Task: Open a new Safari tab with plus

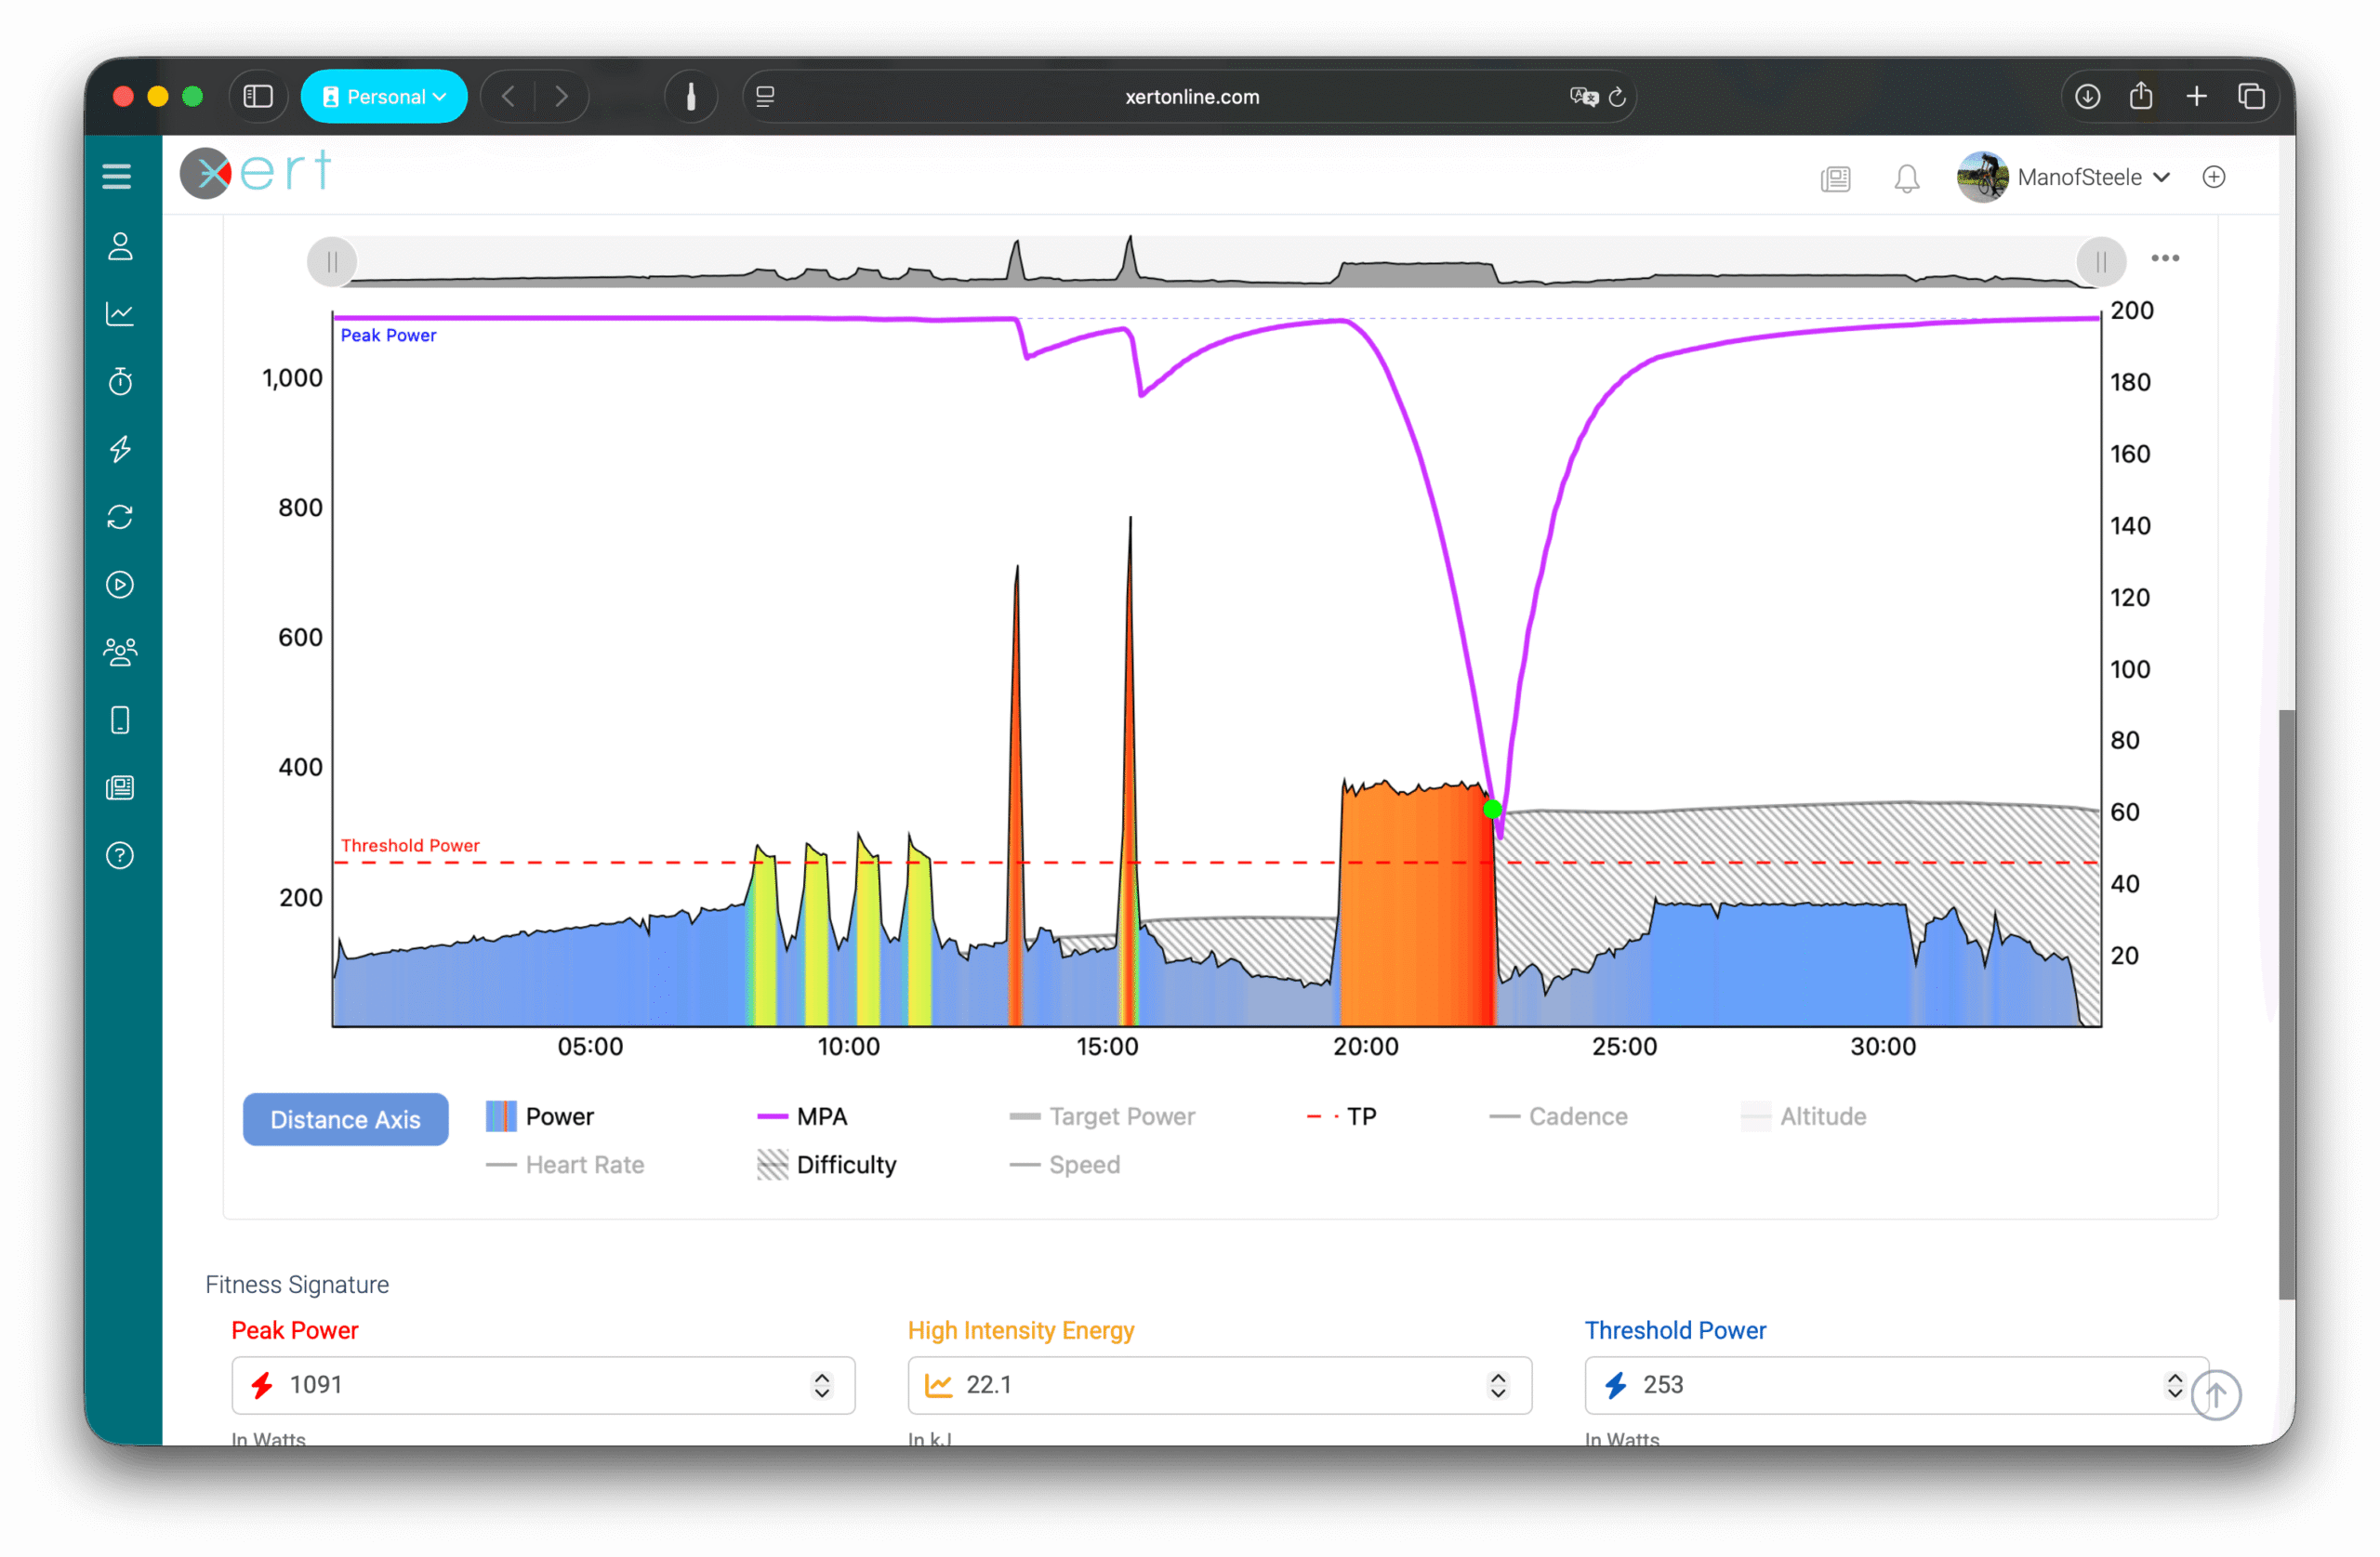Action: 2197,96
